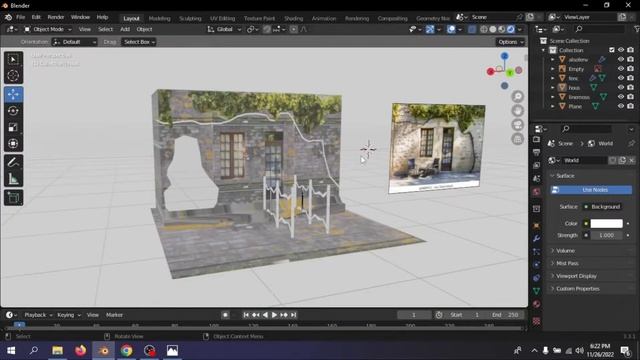Select rendered viewport shading
The image size is (640, 360).
(x=511, y=29)
